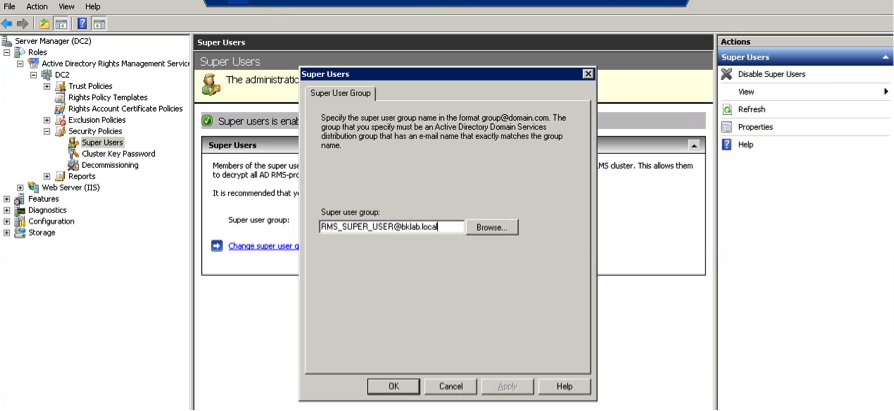Select Cluster Key Password node
894x411 pixels.
pos(118,154)
